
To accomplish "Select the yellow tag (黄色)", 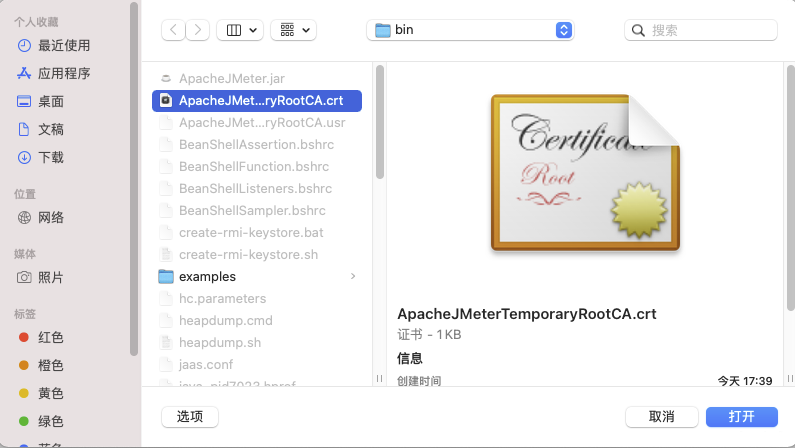I will coord(41,393).
